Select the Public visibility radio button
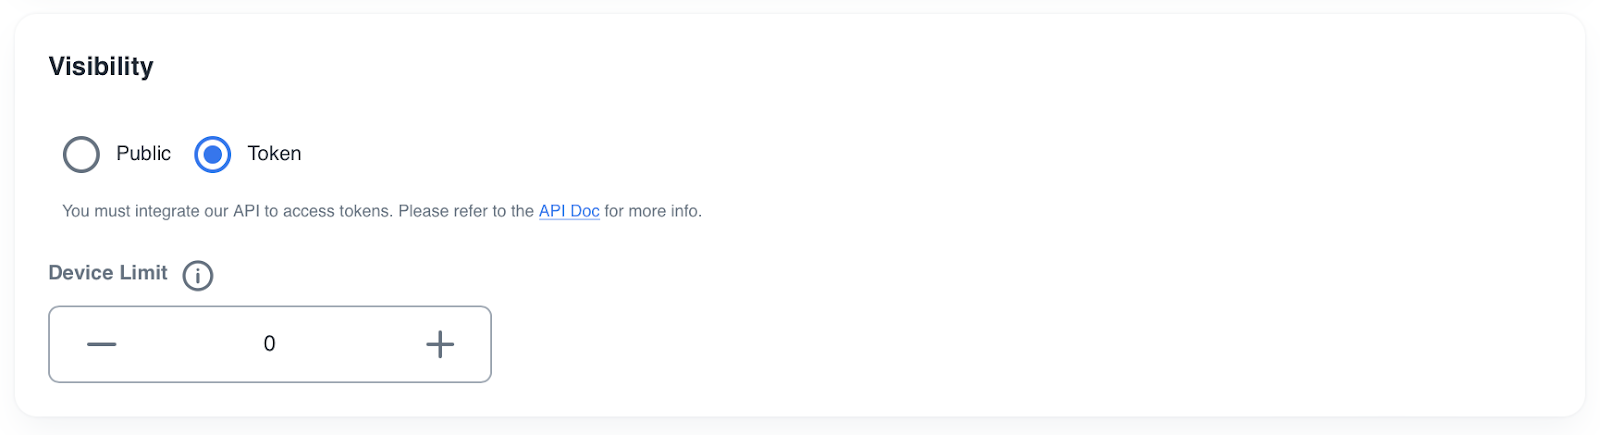 (81, 154)
